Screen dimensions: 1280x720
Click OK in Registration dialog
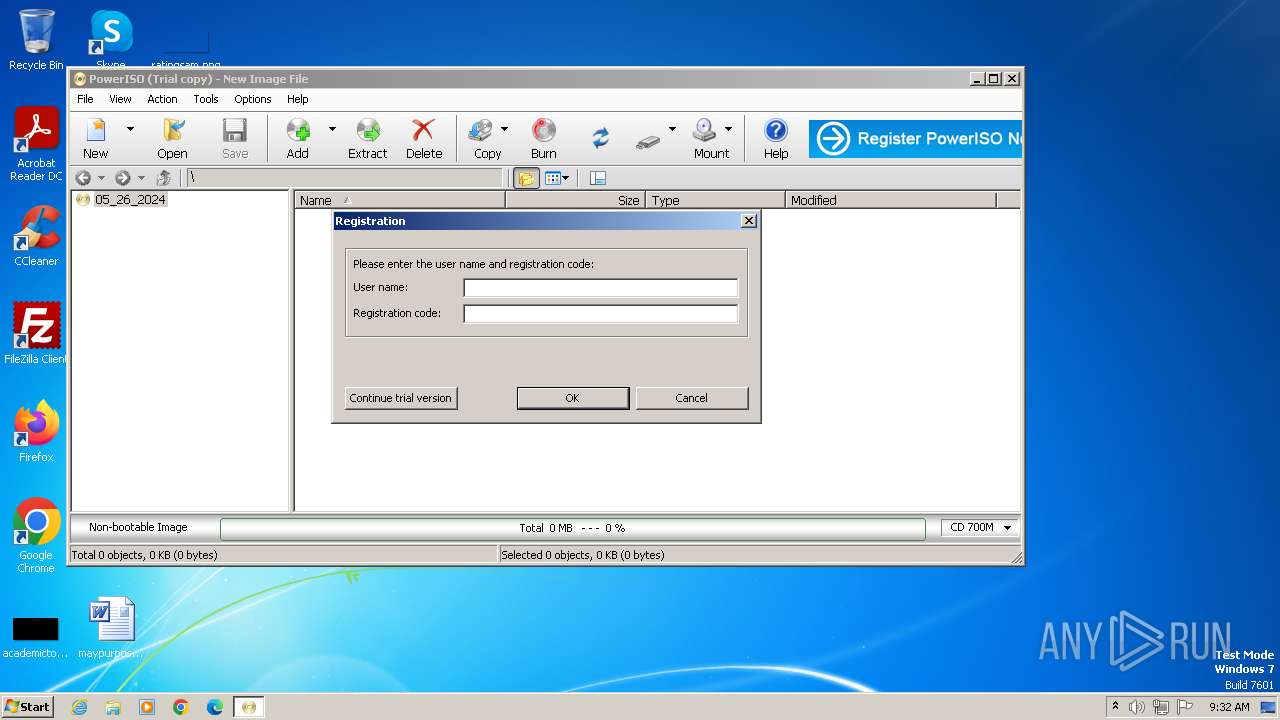tap(573, 398)
